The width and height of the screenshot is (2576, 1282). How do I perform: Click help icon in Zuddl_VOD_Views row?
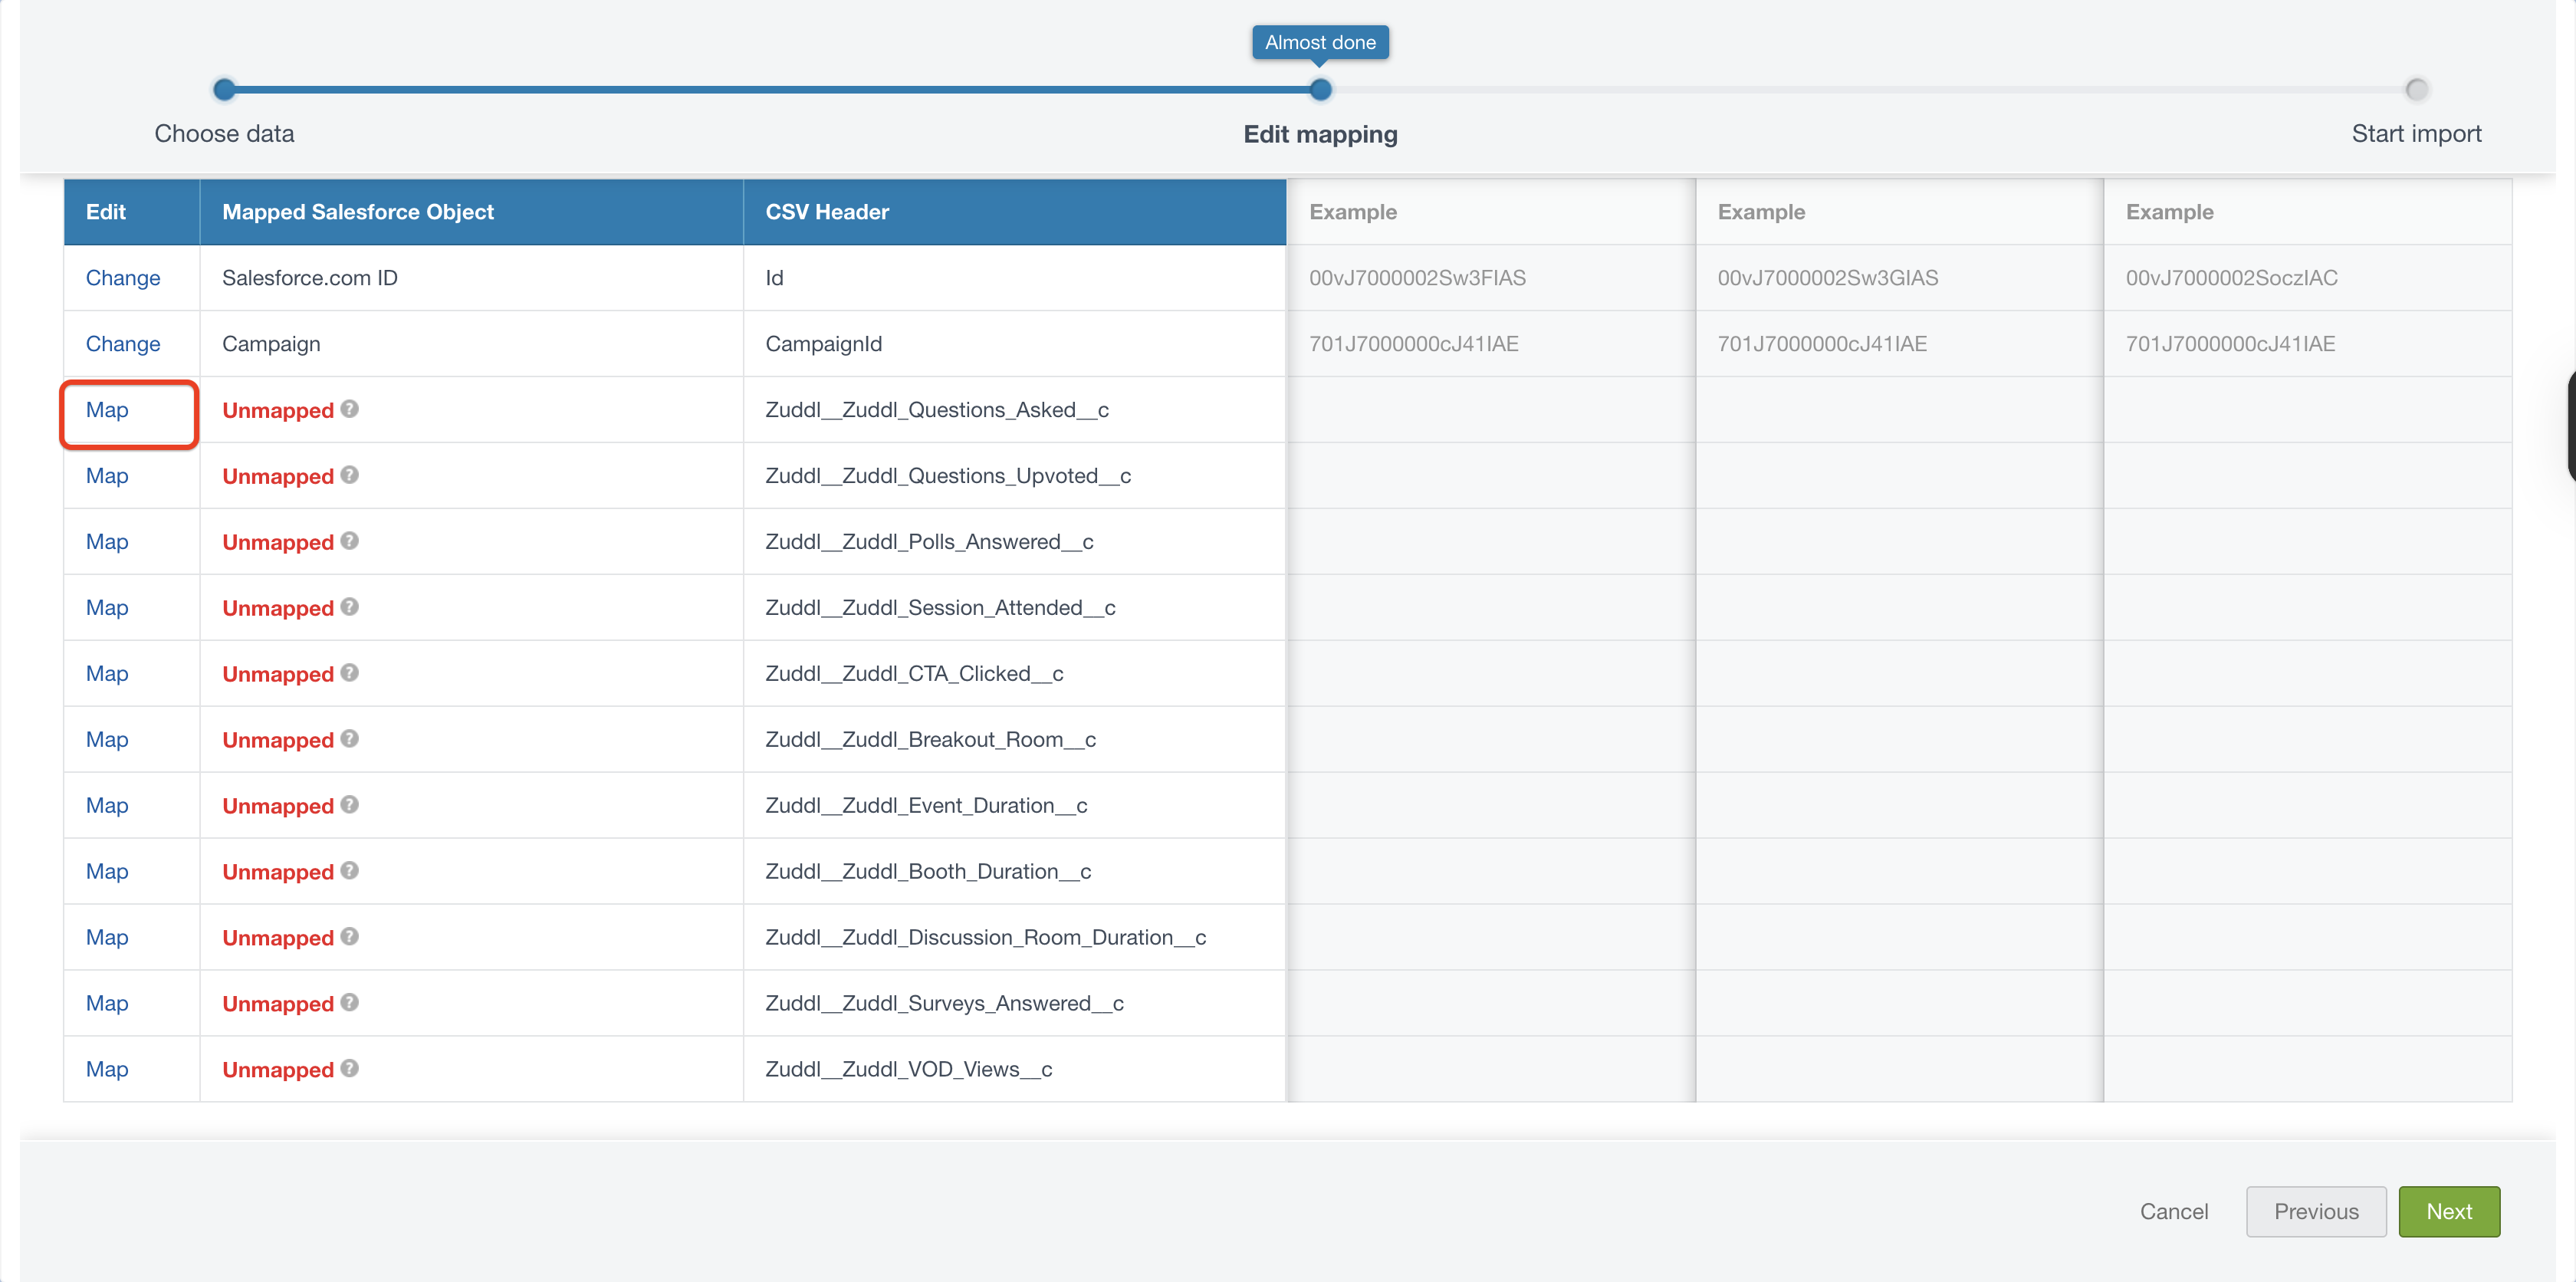pyautogui.click(x=349, y=1069)
